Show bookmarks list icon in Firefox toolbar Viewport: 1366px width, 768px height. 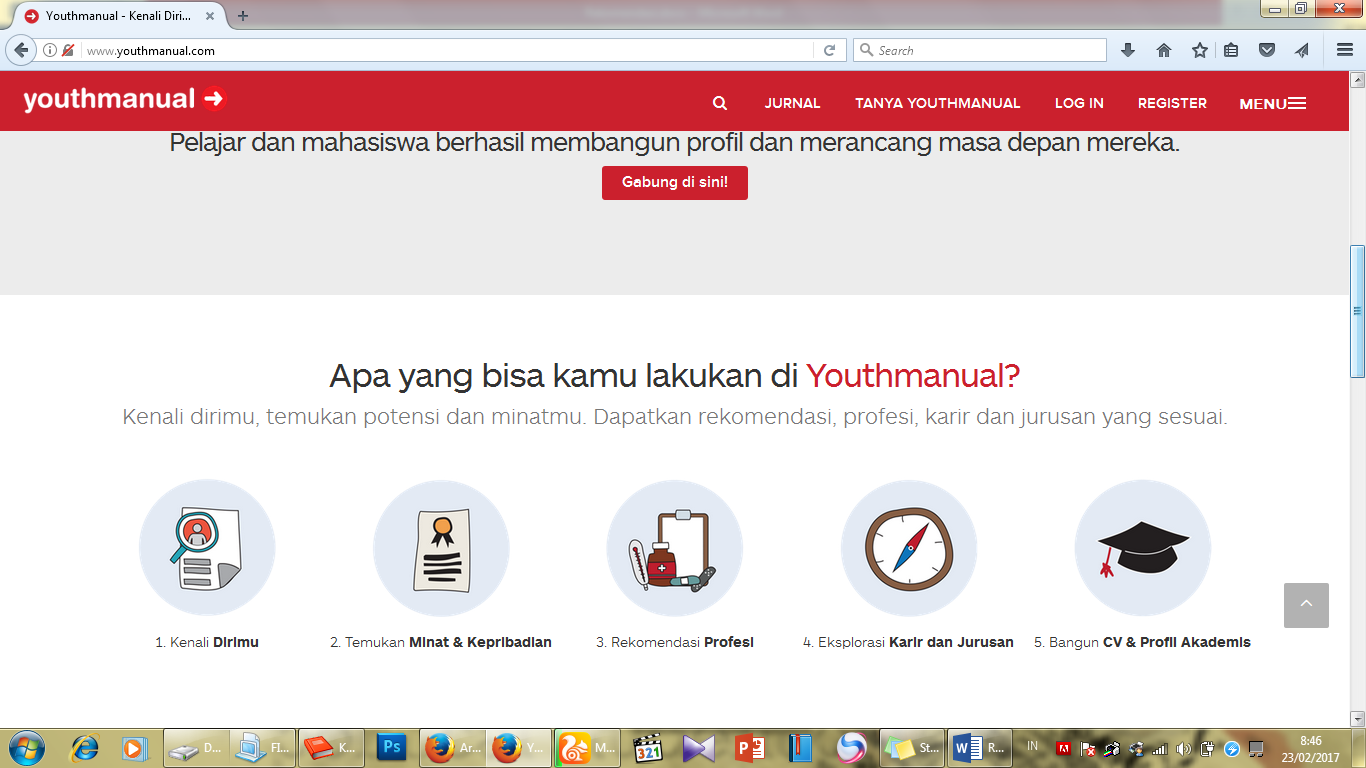1231,50
